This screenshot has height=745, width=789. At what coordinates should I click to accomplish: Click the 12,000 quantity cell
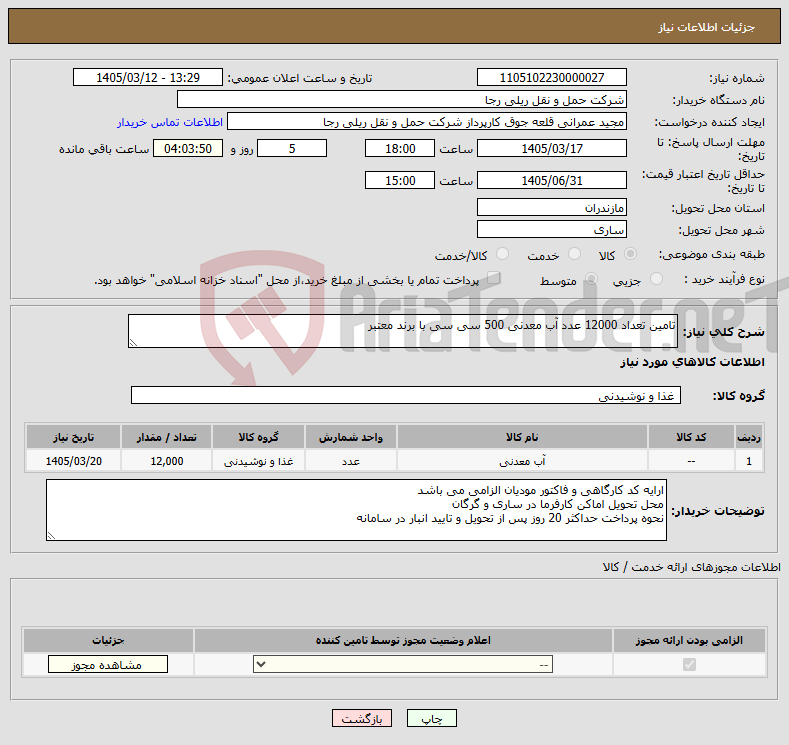coord(167,461)
